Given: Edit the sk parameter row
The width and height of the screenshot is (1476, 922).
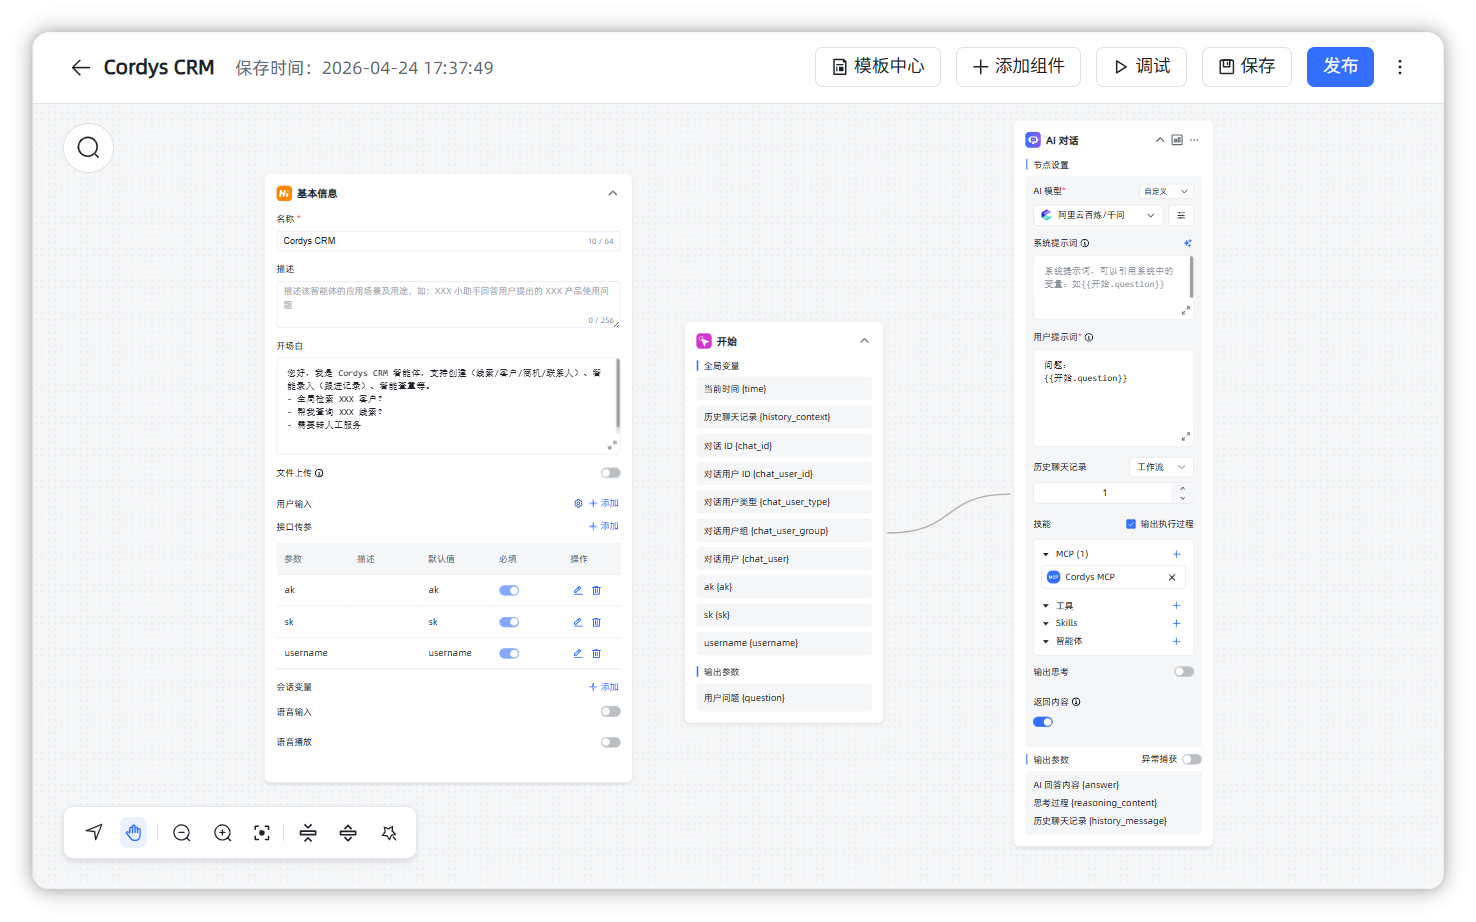Looking at the screenshot, I should [578, 622].
